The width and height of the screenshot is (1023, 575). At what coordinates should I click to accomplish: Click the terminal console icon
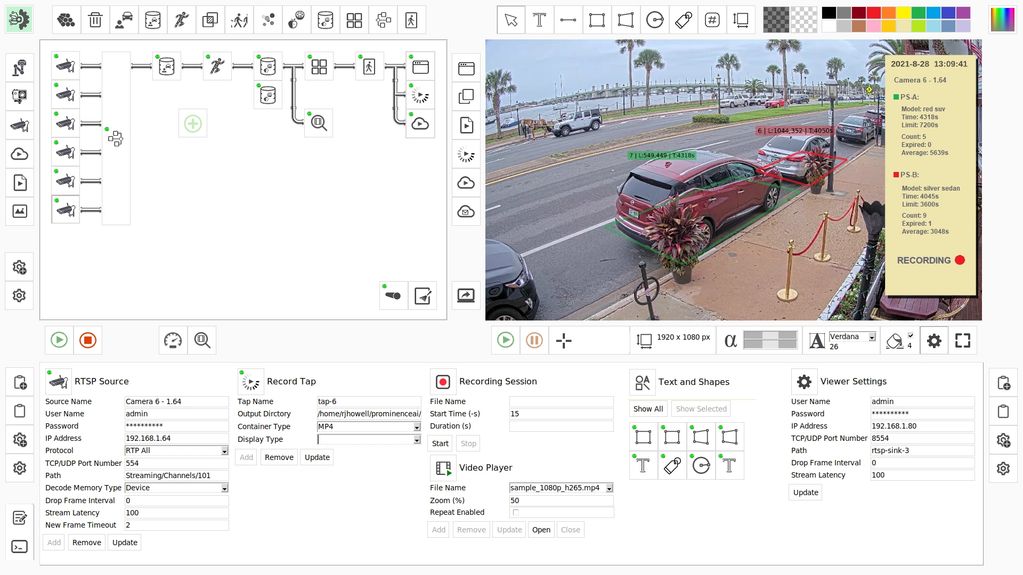[x=19, y=546]
